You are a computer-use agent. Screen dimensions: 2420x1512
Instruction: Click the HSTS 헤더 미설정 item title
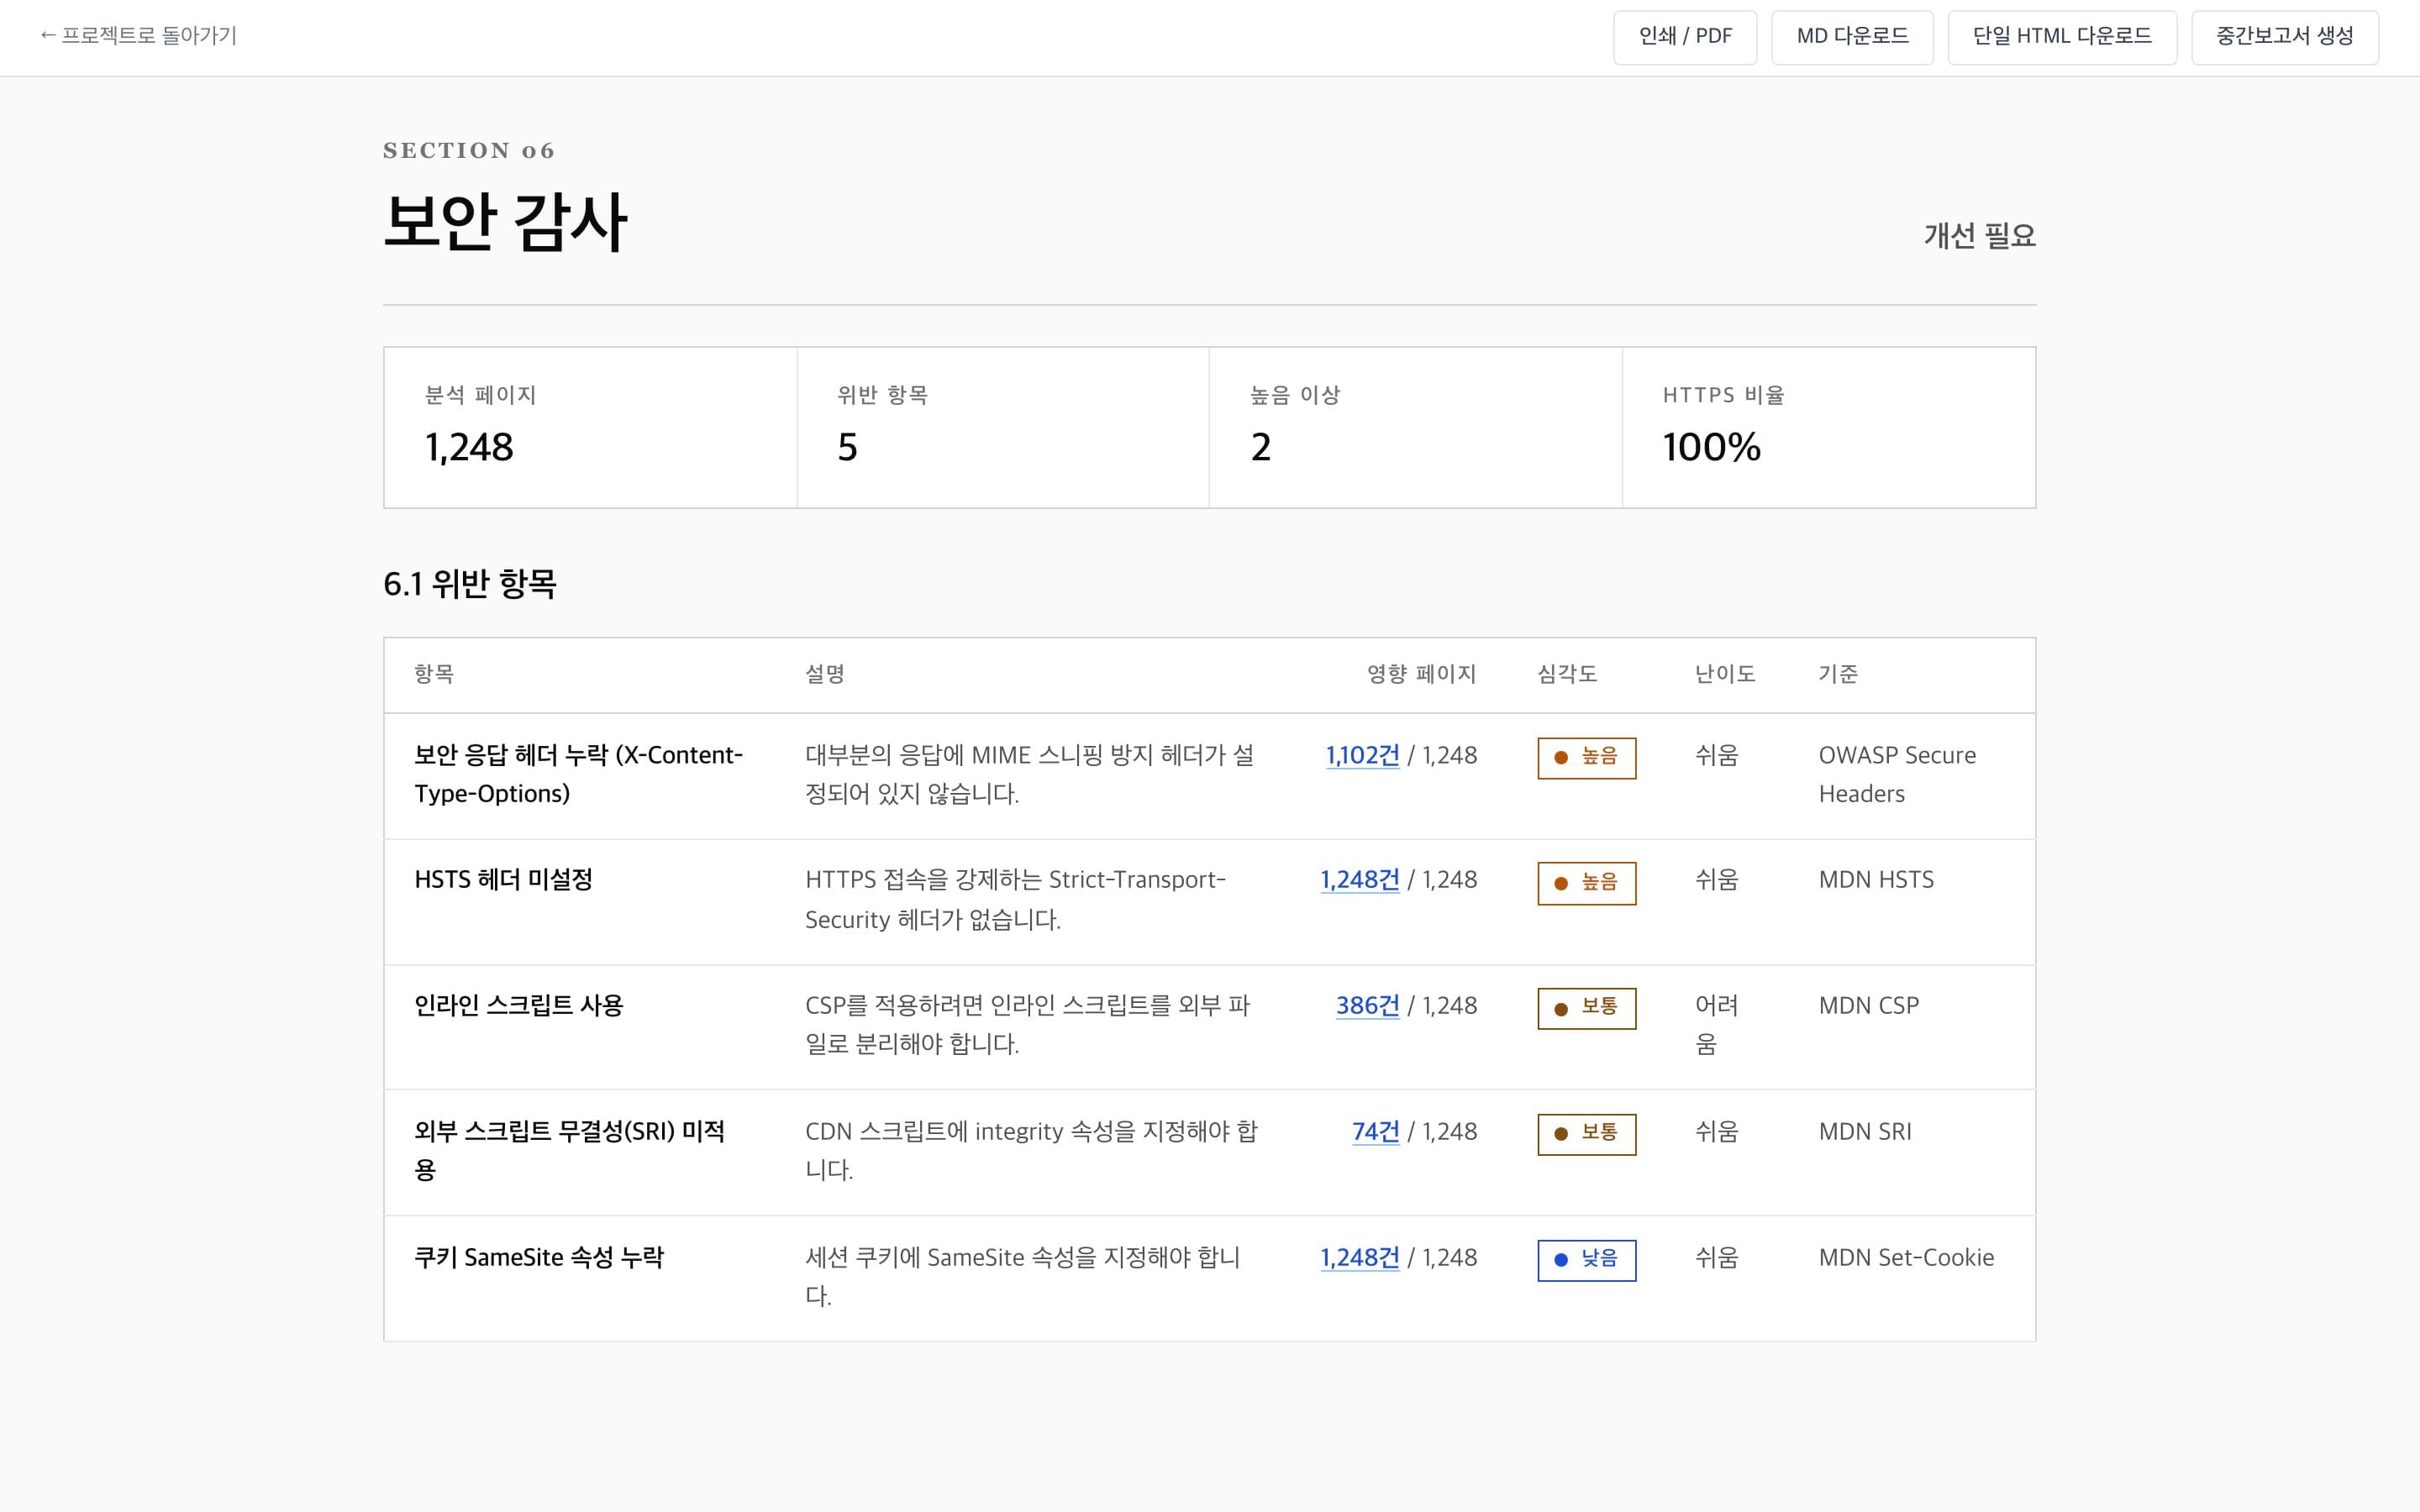click(504, 880)
